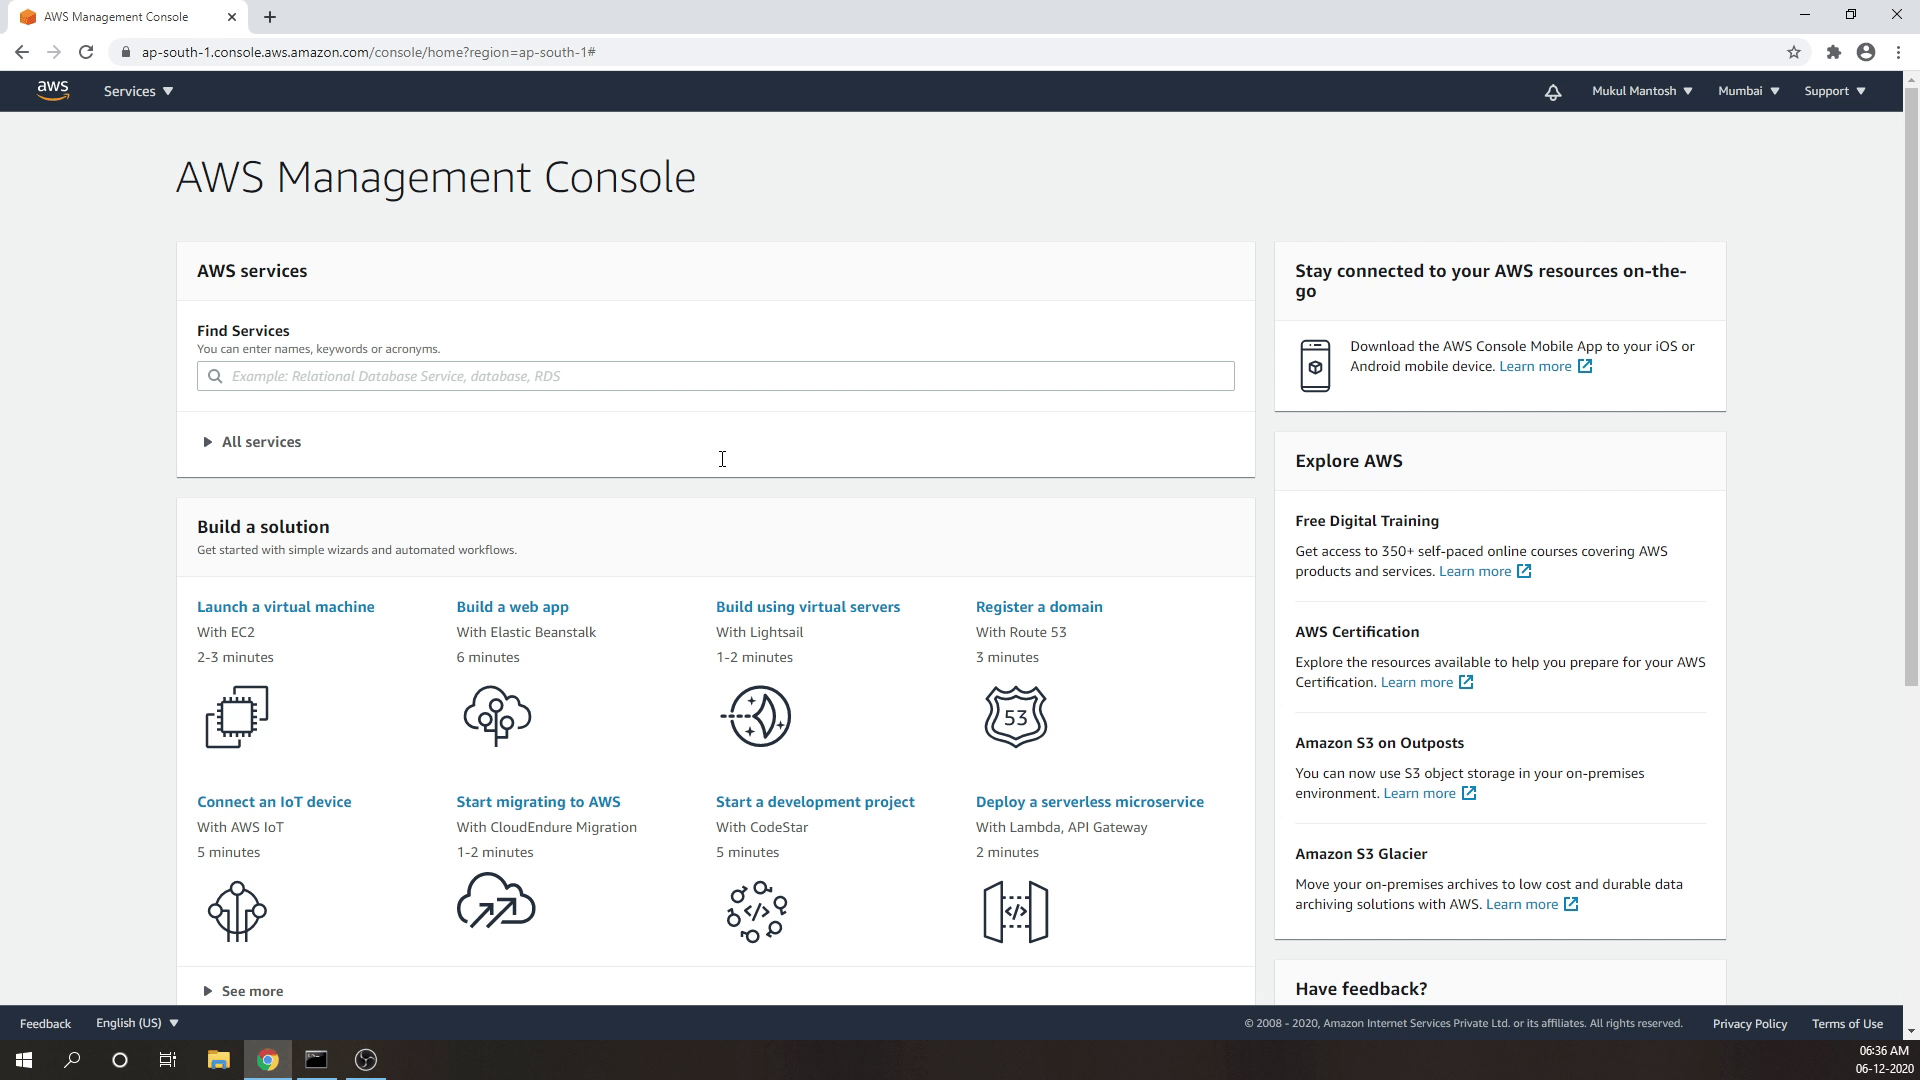
Task: Select the Lightsail virtual servers icon
Action: click(x=756, y=716)
